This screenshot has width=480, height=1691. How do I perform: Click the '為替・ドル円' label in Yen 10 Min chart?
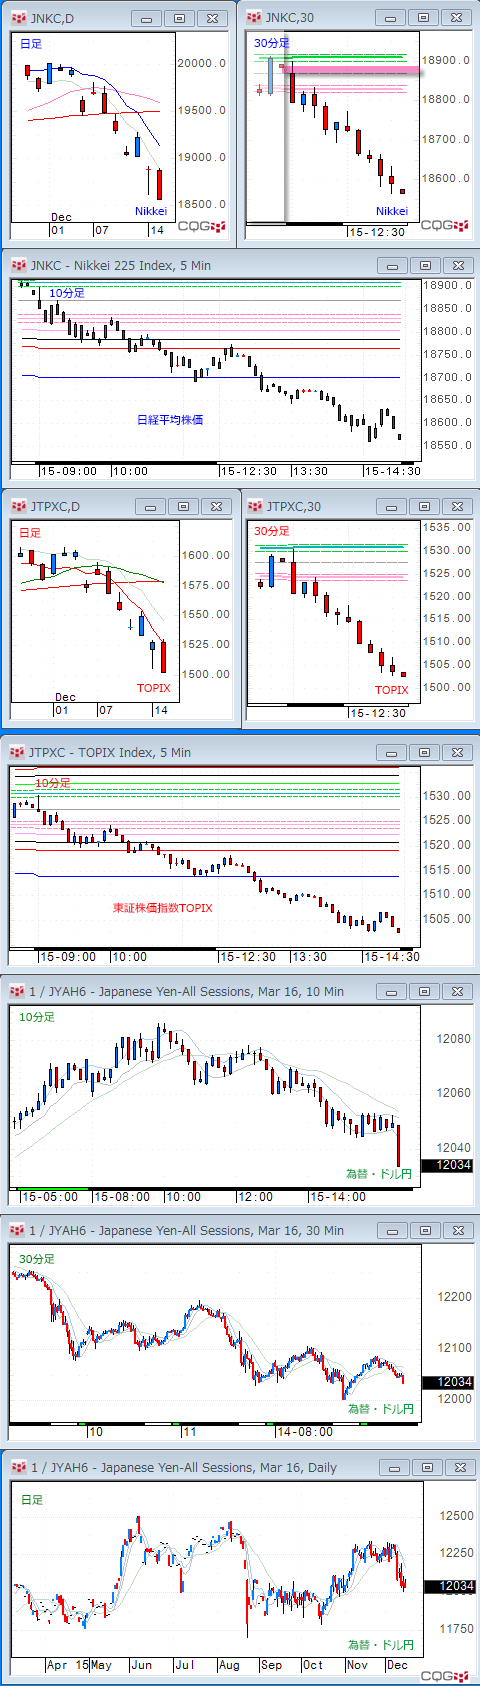[380, 1174]
